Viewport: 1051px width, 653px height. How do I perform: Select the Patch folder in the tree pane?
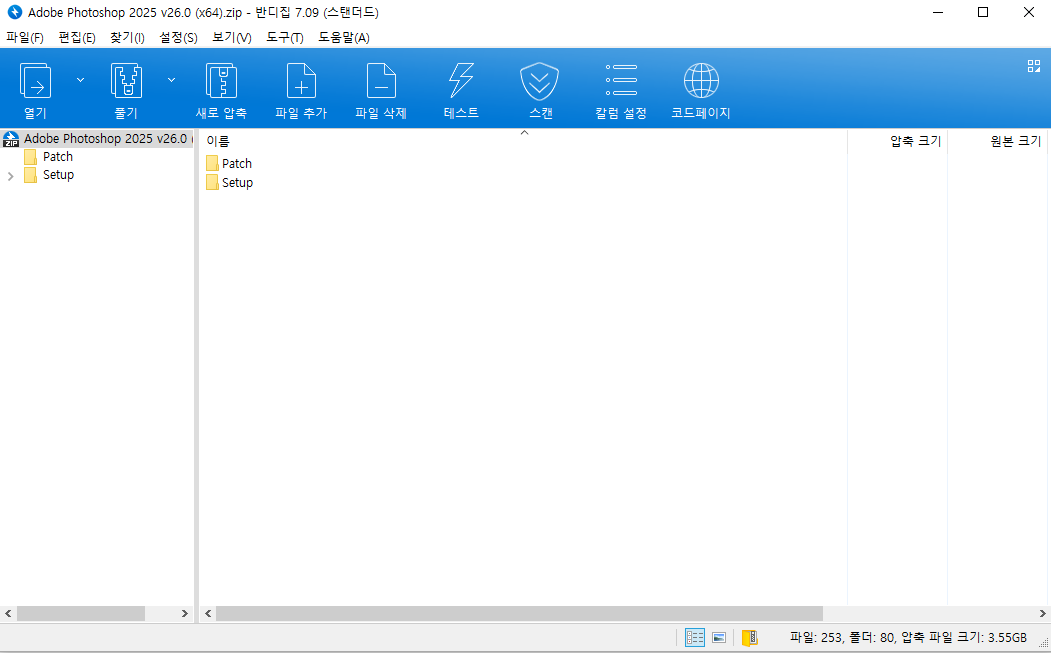(58, 157)
